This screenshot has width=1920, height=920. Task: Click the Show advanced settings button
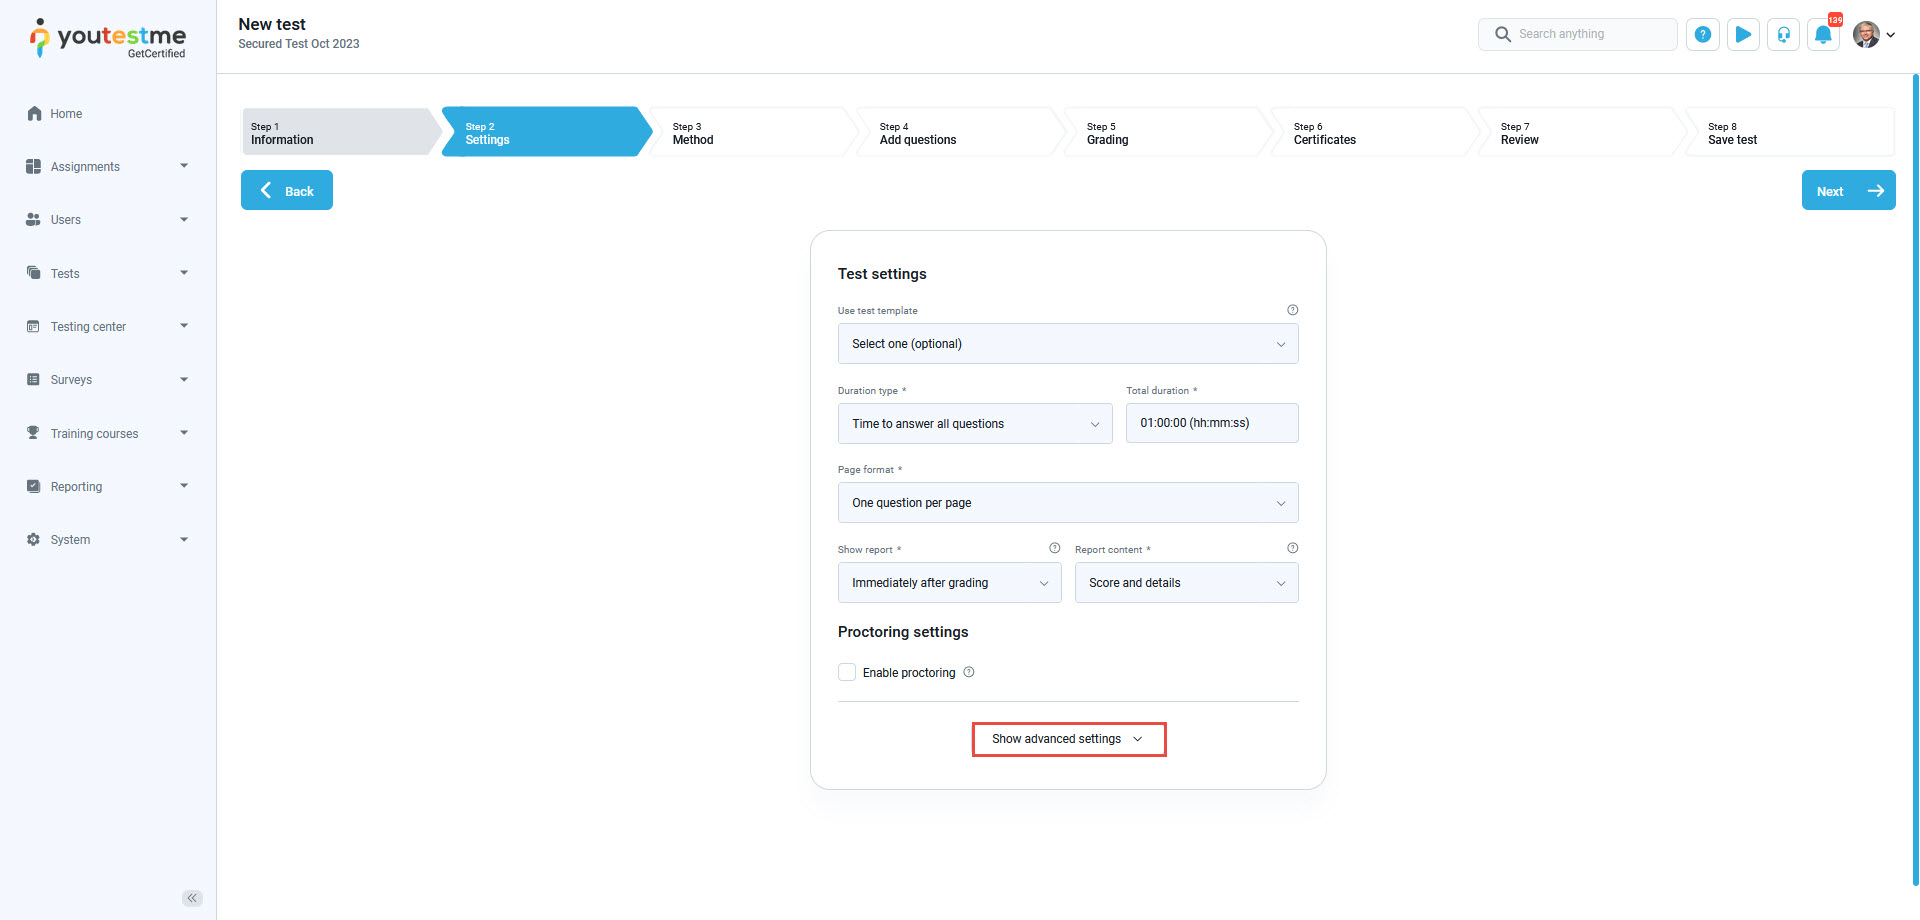[x=1068, y=739]
